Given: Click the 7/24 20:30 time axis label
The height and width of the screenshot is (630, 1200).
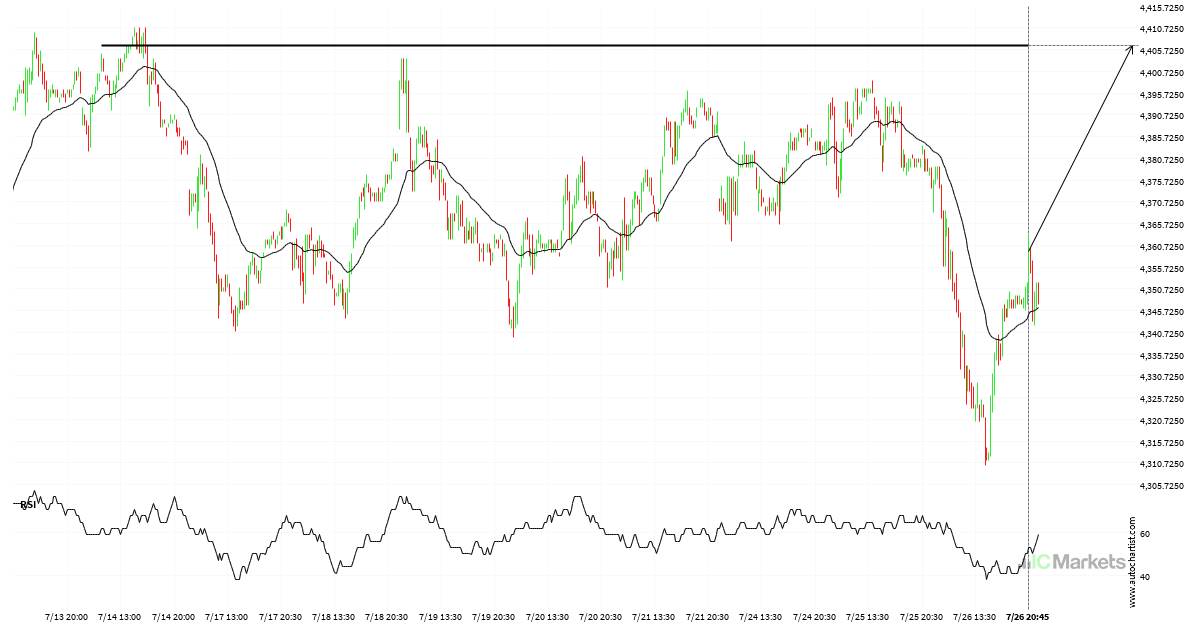Looking at the screenshot, I should pos(814,617).
